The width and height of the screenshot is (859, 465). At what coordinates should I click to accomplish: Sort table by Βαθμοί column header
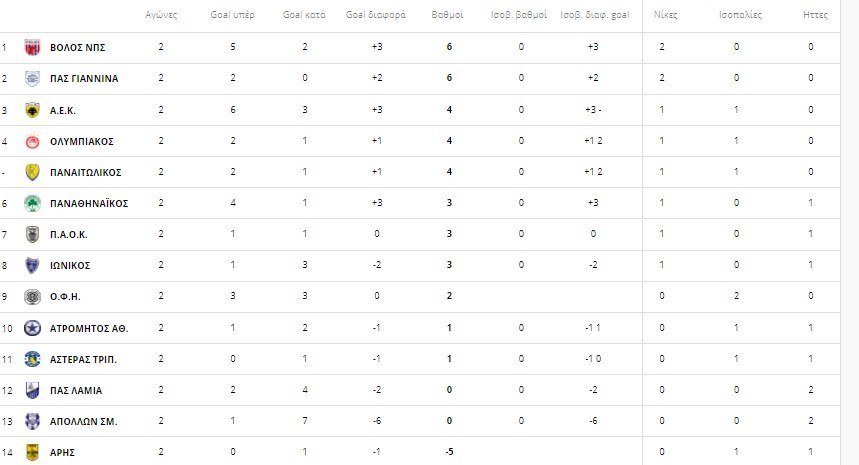coord(447,16)
